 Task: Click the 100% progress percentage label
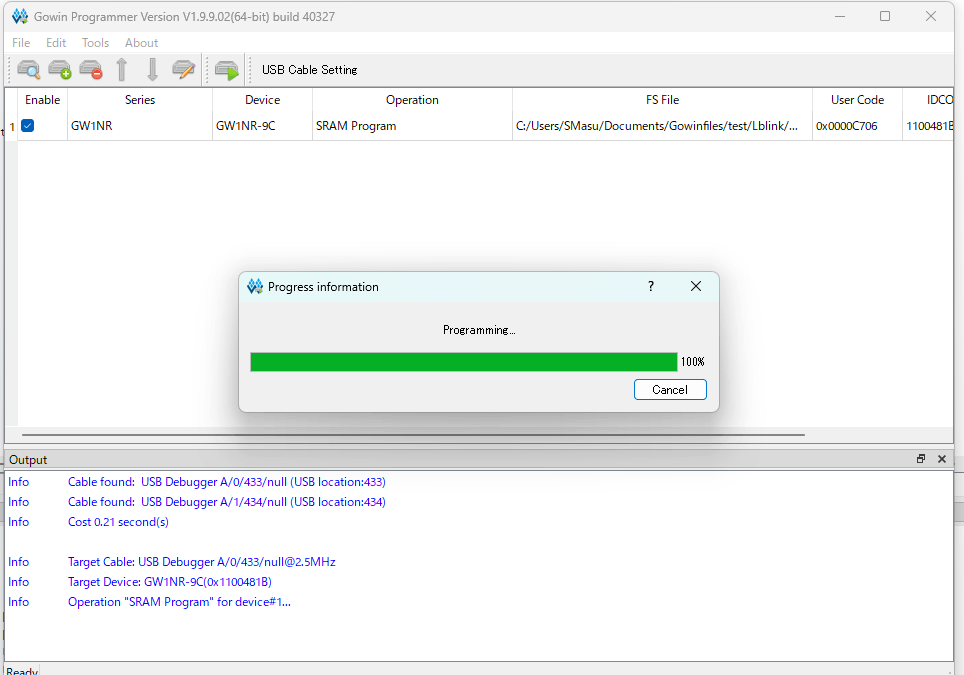click(x=692, y=362)
